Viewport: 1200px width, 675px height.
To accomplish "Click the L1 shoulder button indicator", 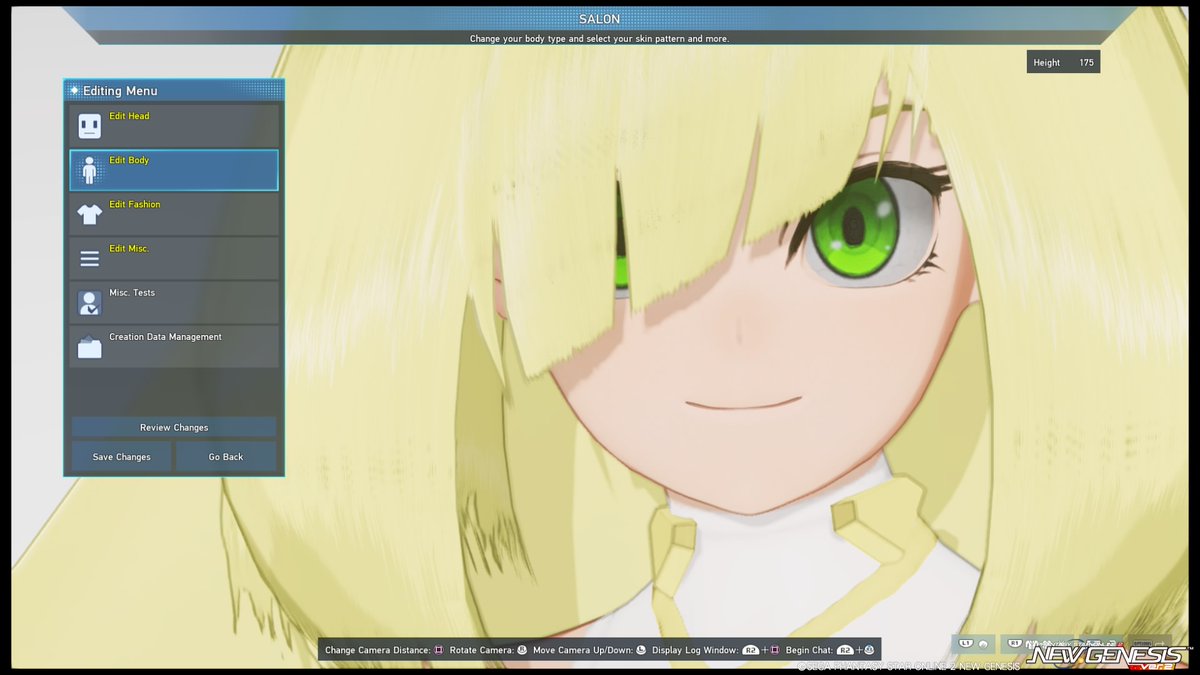I will (964, 642).
